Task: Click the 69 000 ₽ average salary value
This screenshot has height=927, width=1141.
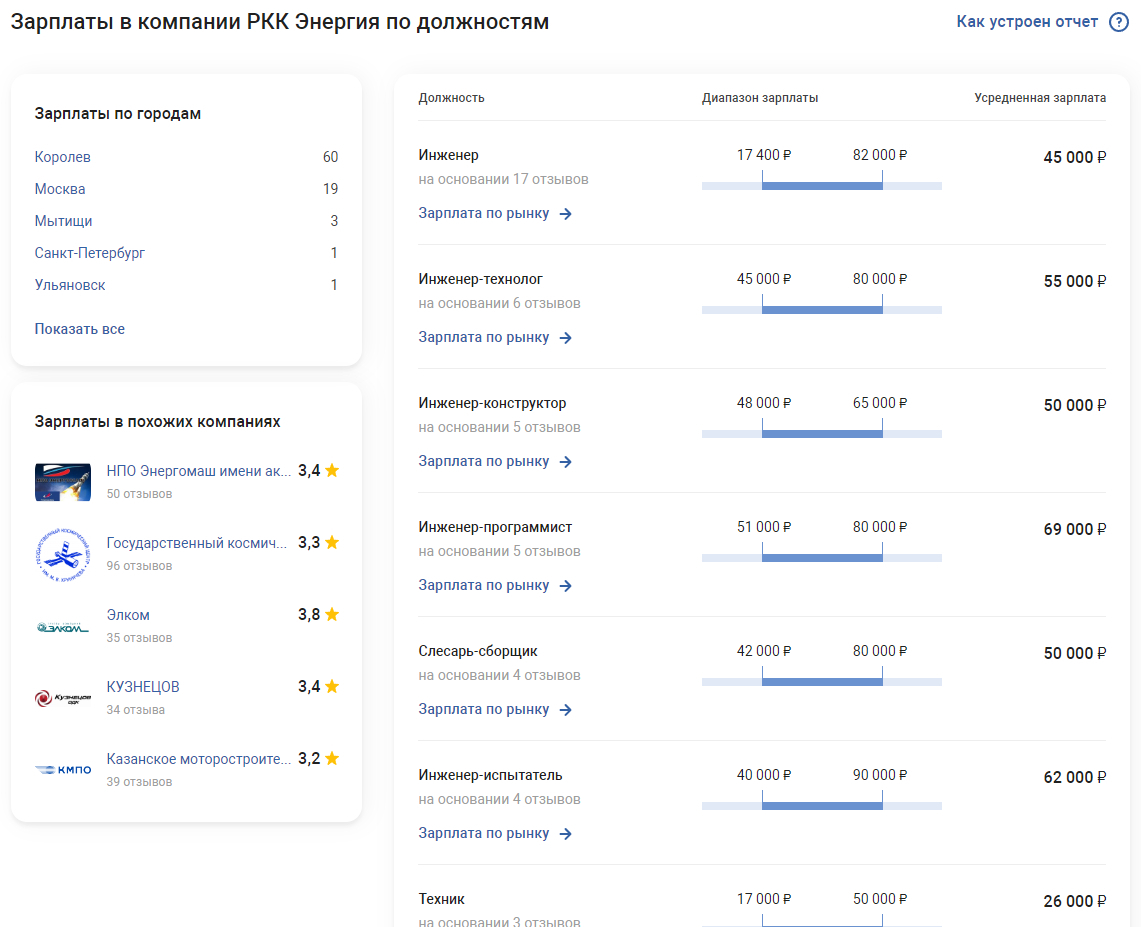Action: click(x=1075, y=530)
